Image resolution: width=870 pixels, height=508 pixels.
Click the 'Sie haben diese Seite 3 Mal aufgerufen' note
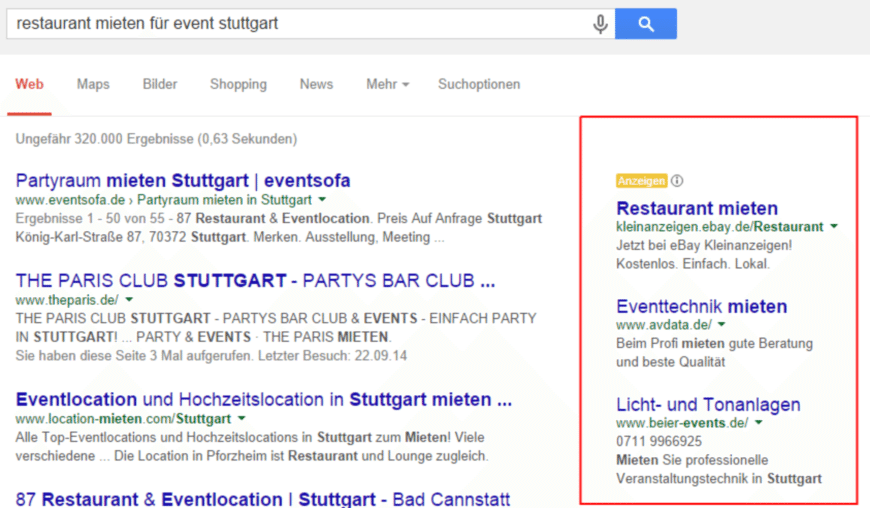[211, 355]
